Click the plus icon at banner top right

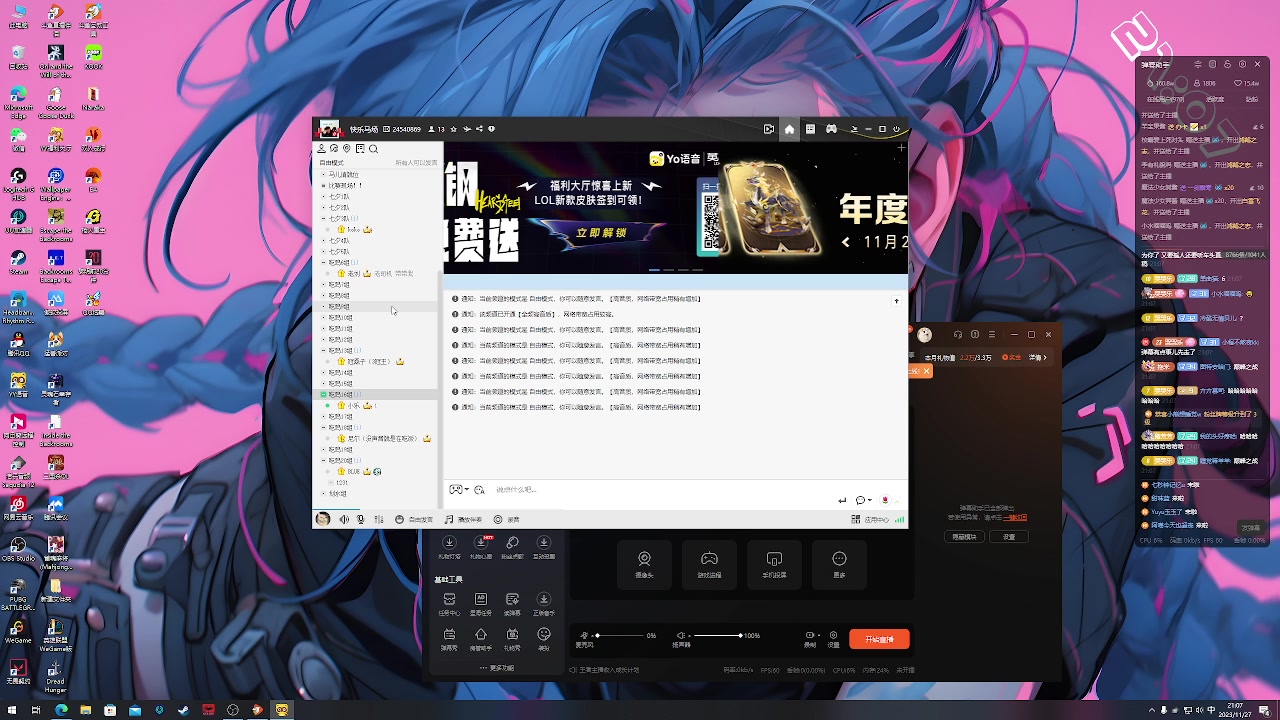point(901,148)
